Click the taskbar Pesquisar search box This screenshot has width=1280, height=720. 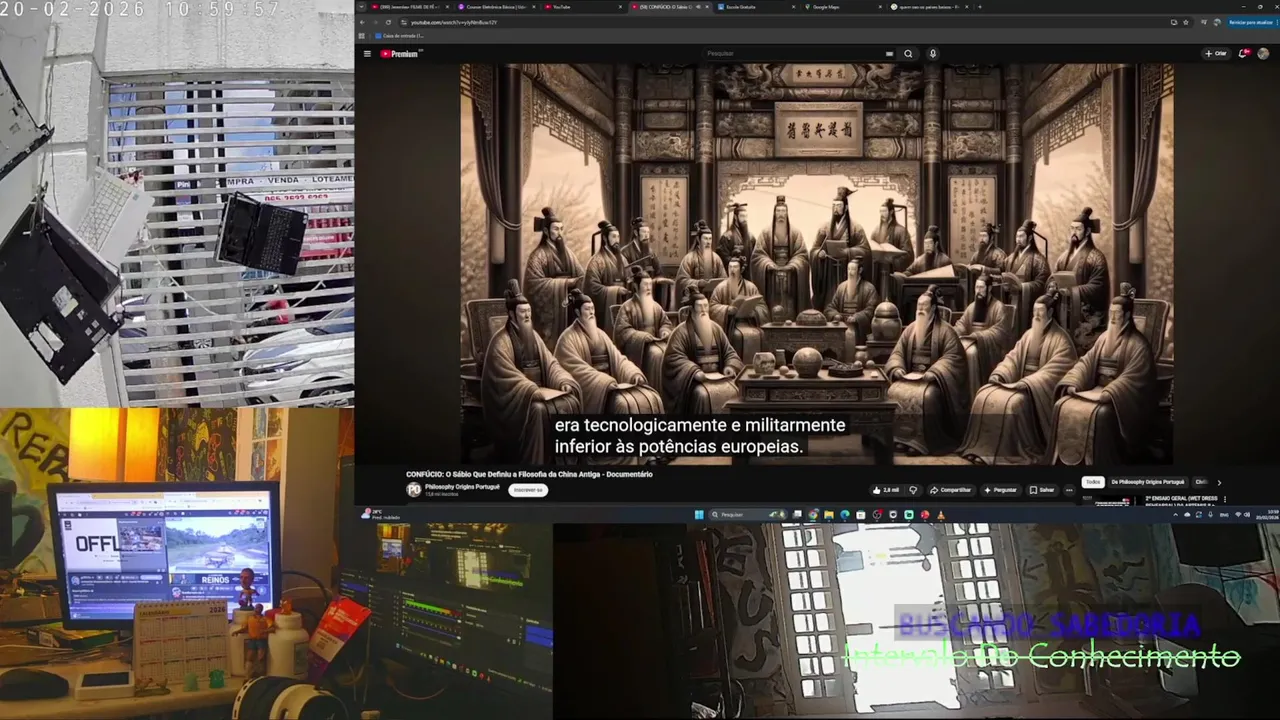748,514
